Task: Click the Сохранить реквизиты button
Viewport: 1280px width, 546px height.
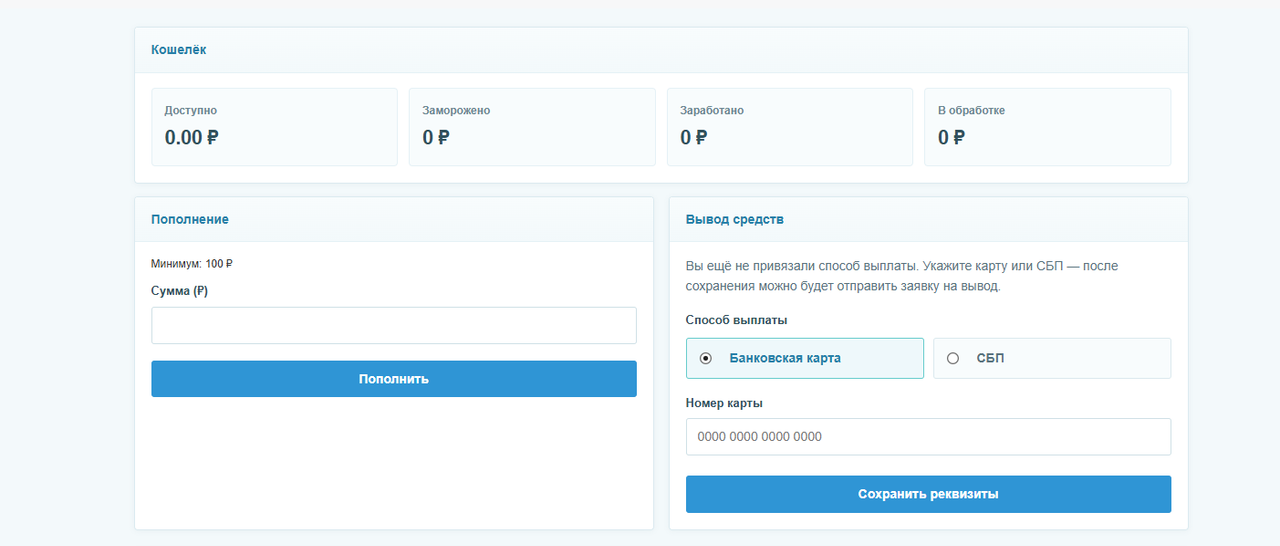Action: click(928, 494)
